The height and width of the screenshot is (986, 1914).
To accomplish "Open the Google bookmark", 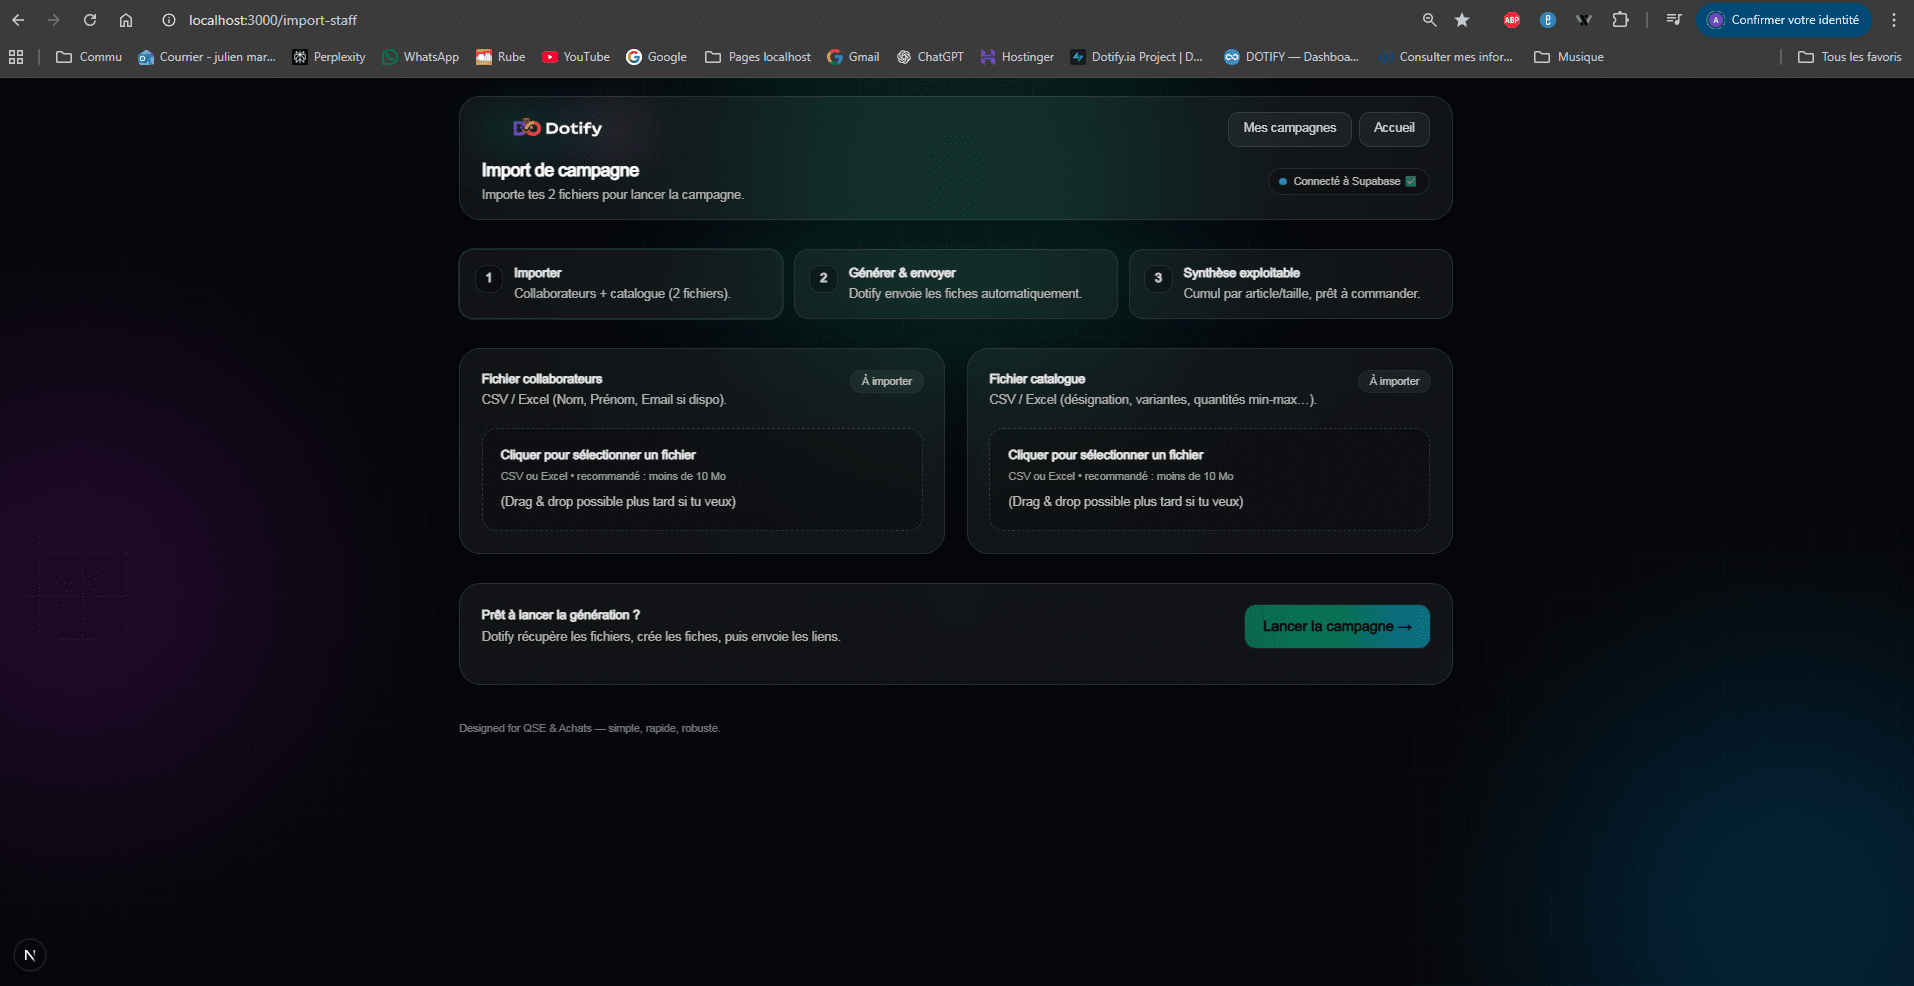I will [x=657, y=57].
